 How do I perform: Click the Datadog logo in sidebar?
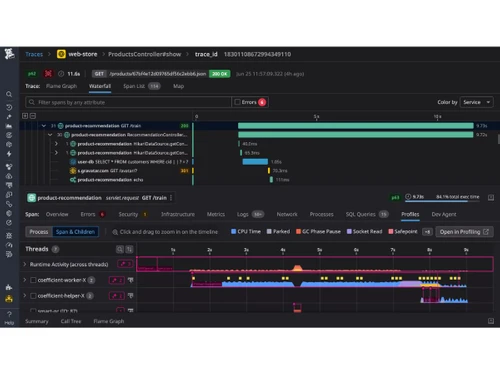pos(9,54)
